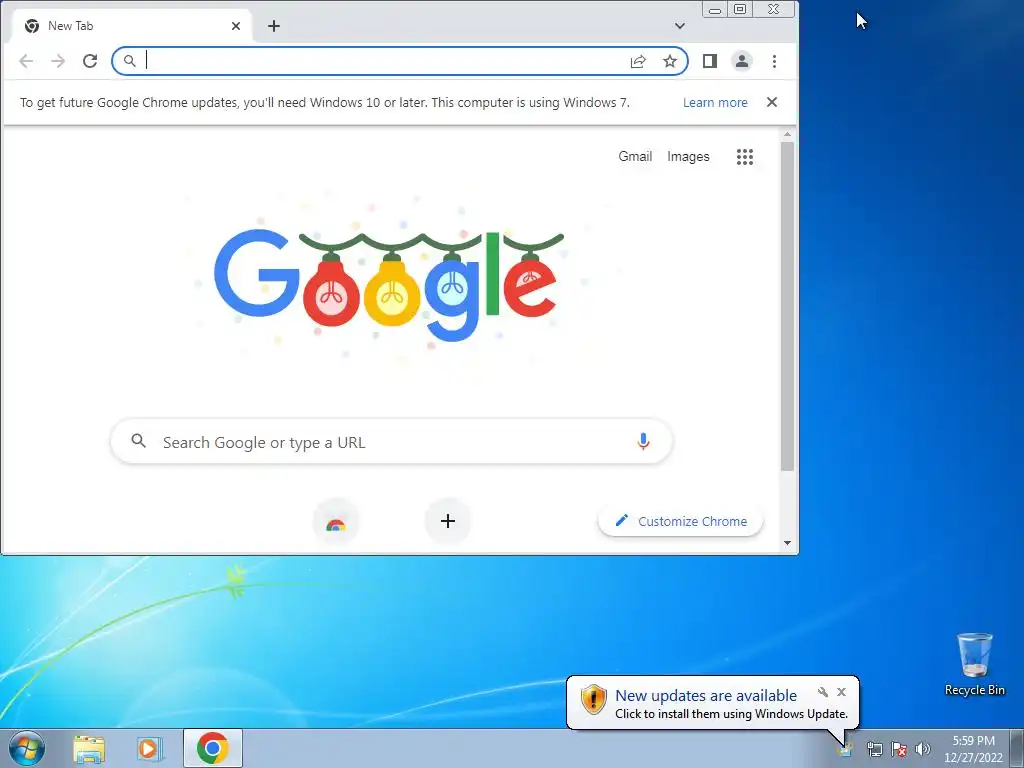Screen dimensions: 1024x768
Task: Click the New updates are available balloon
Action: (x=712, y=703)
